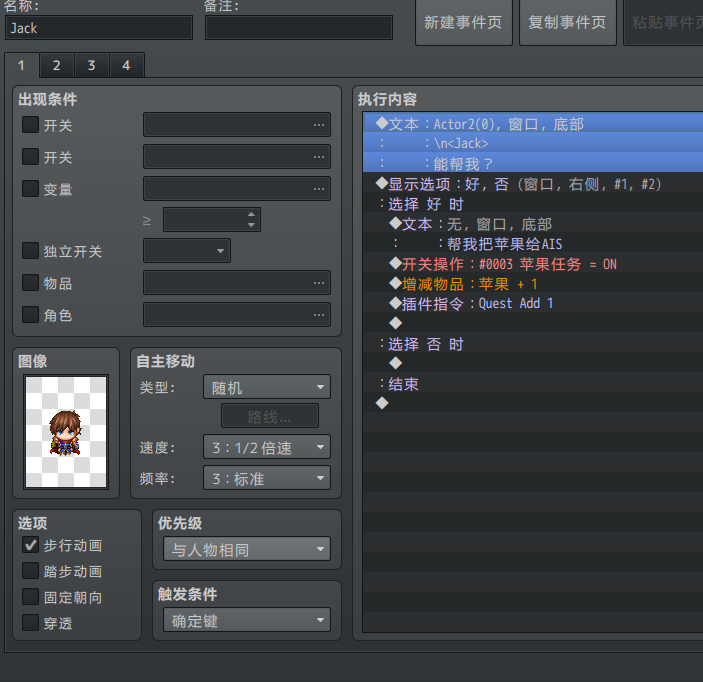Open the 独立开关 self switch dropdown

(x=187, y=251)
